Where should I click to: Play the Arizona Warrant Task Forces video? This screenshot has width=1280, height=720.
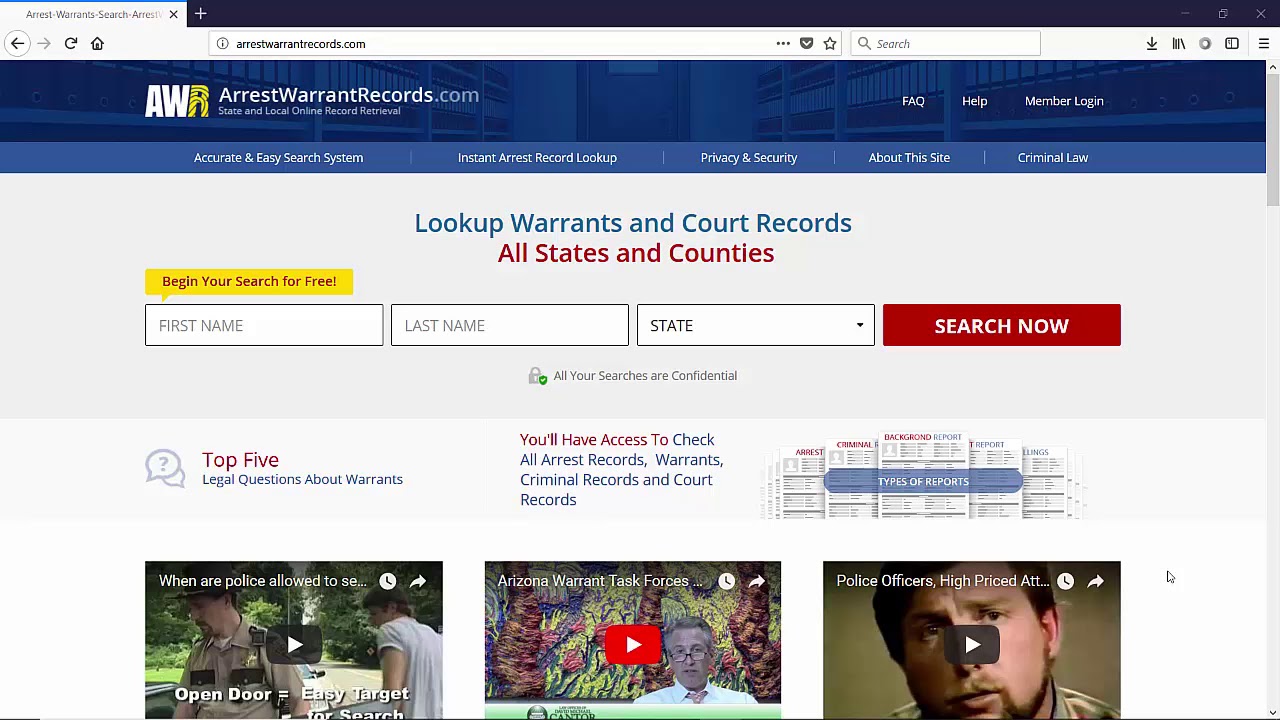tap(633, 645)
